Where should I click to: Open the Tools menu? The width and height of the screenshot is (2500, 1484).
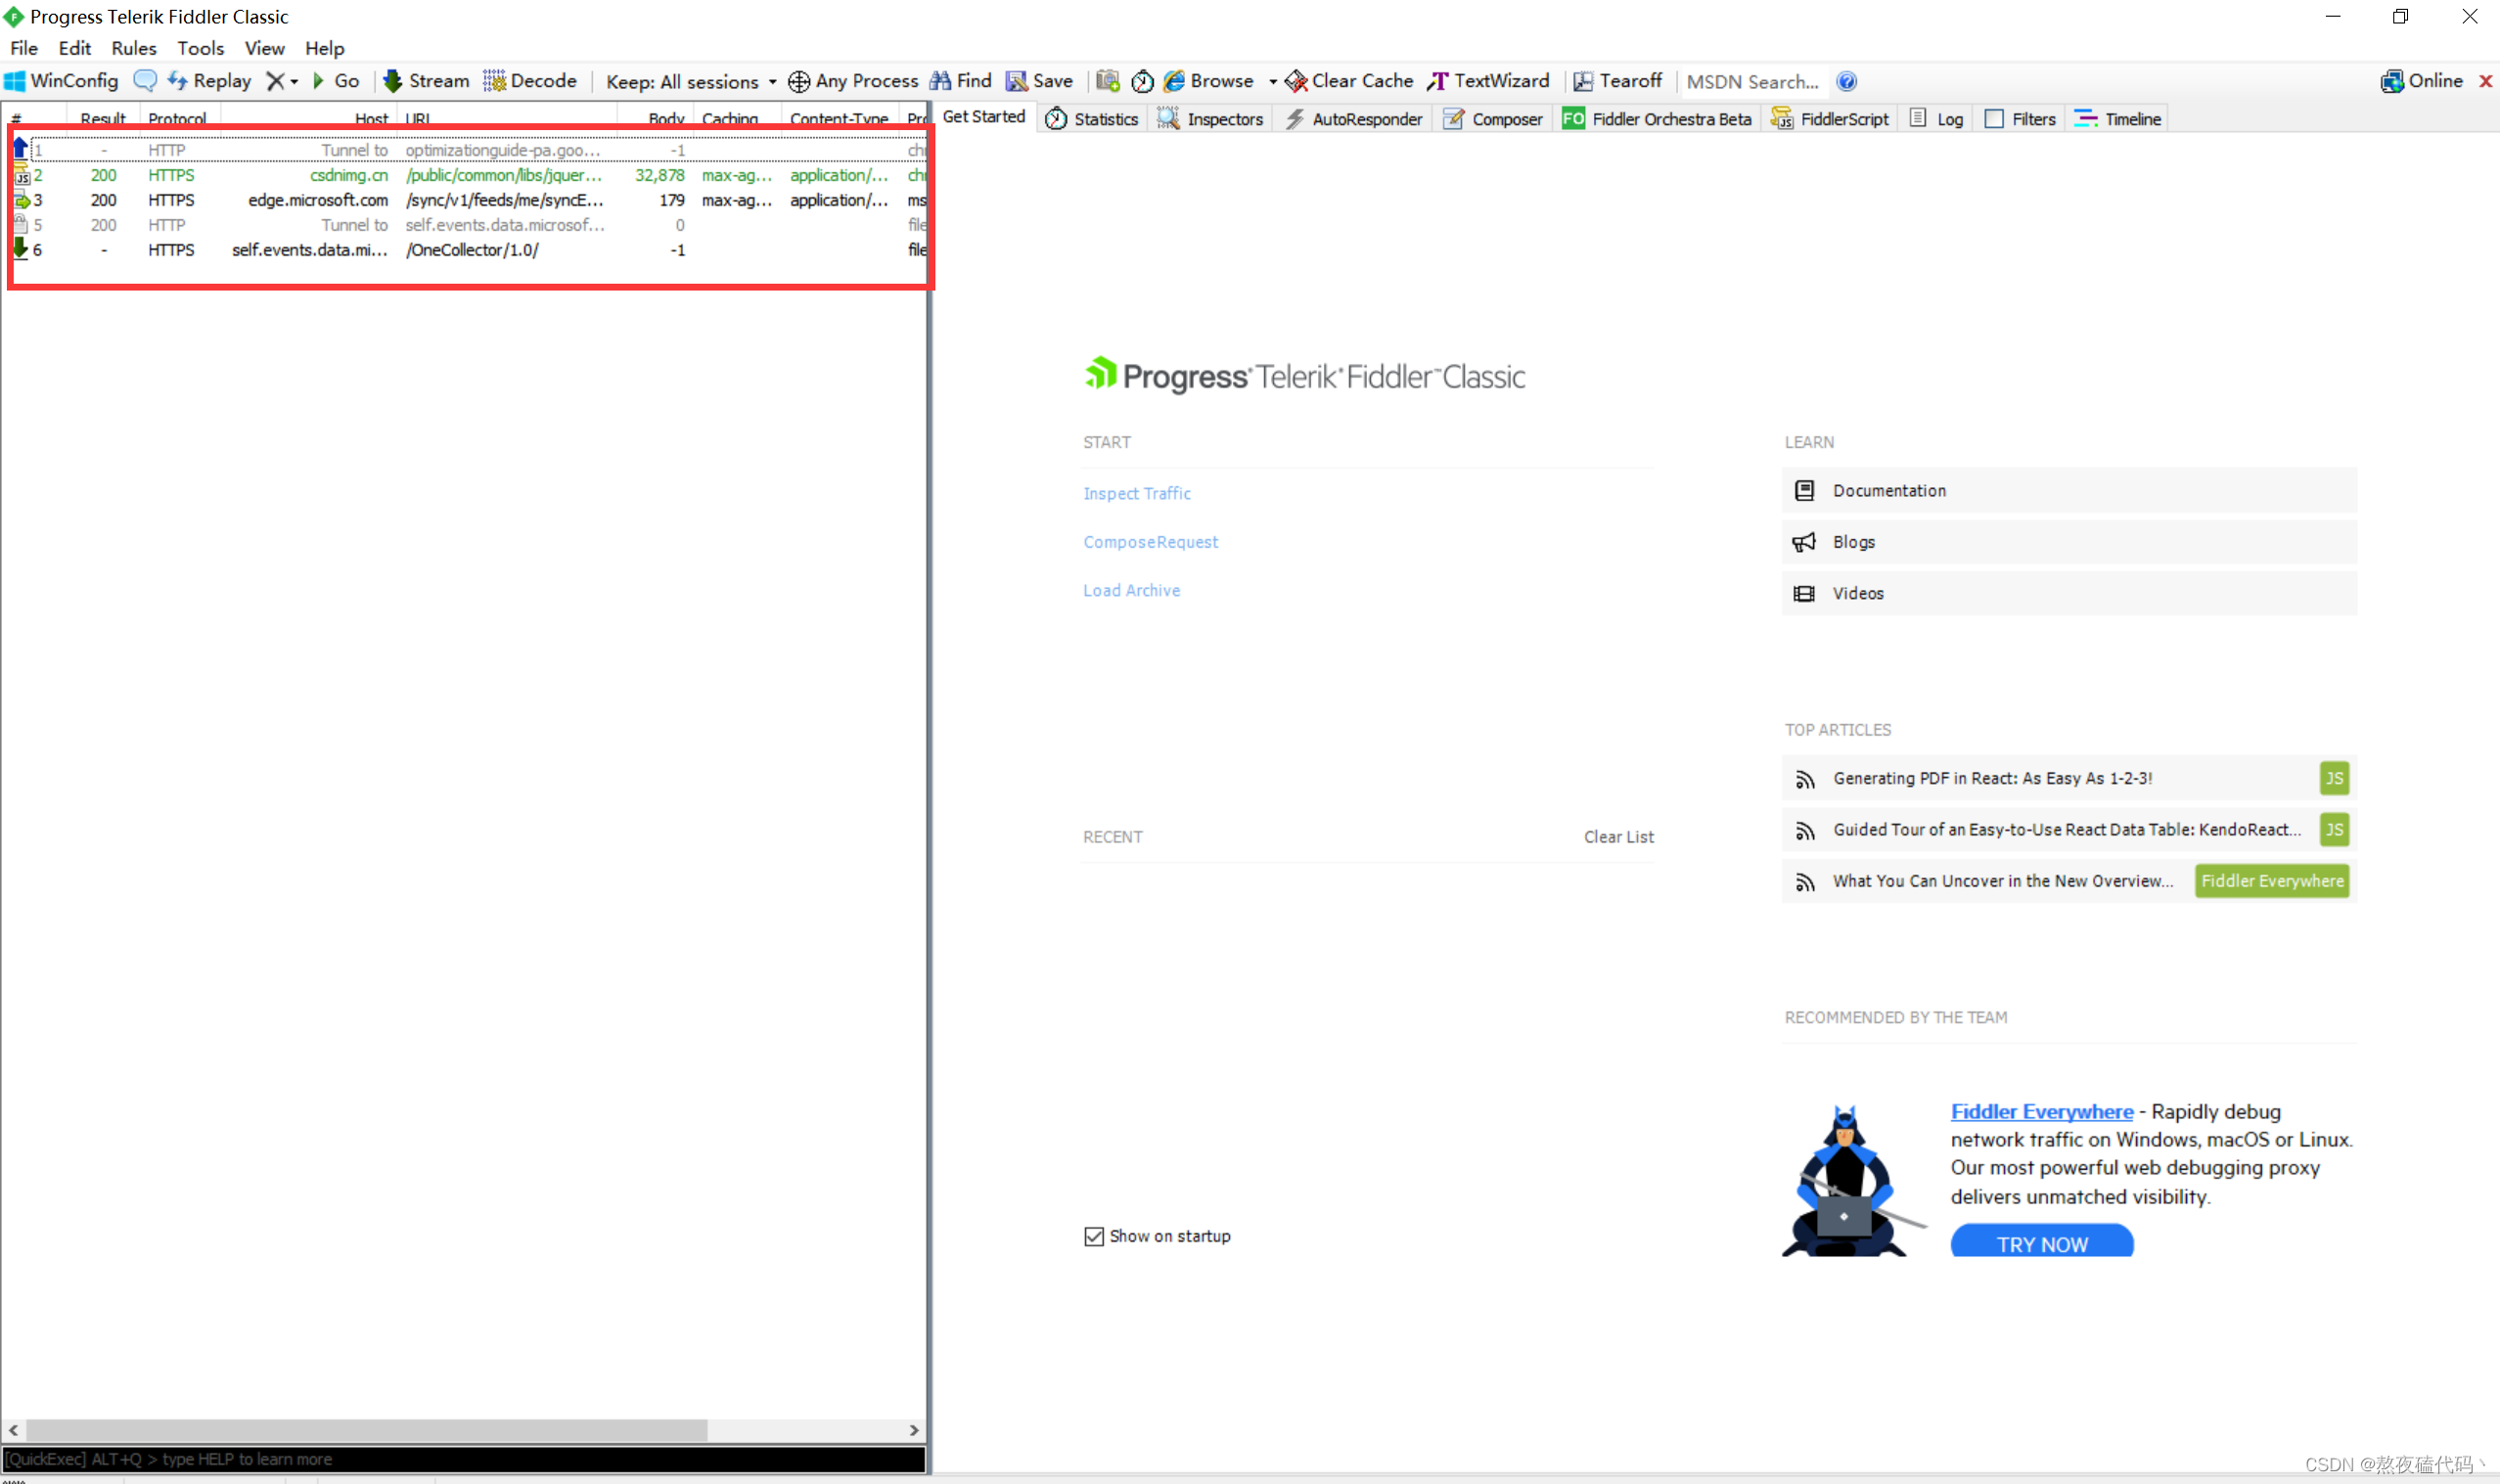(200, 48)
